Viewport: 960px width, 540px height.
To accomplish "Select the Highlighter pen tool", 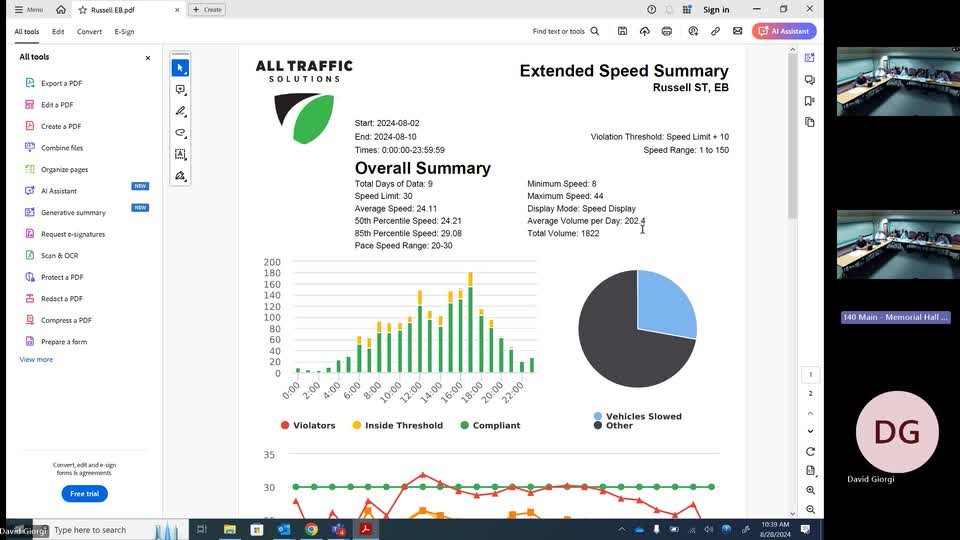I will tap(180, 111).
